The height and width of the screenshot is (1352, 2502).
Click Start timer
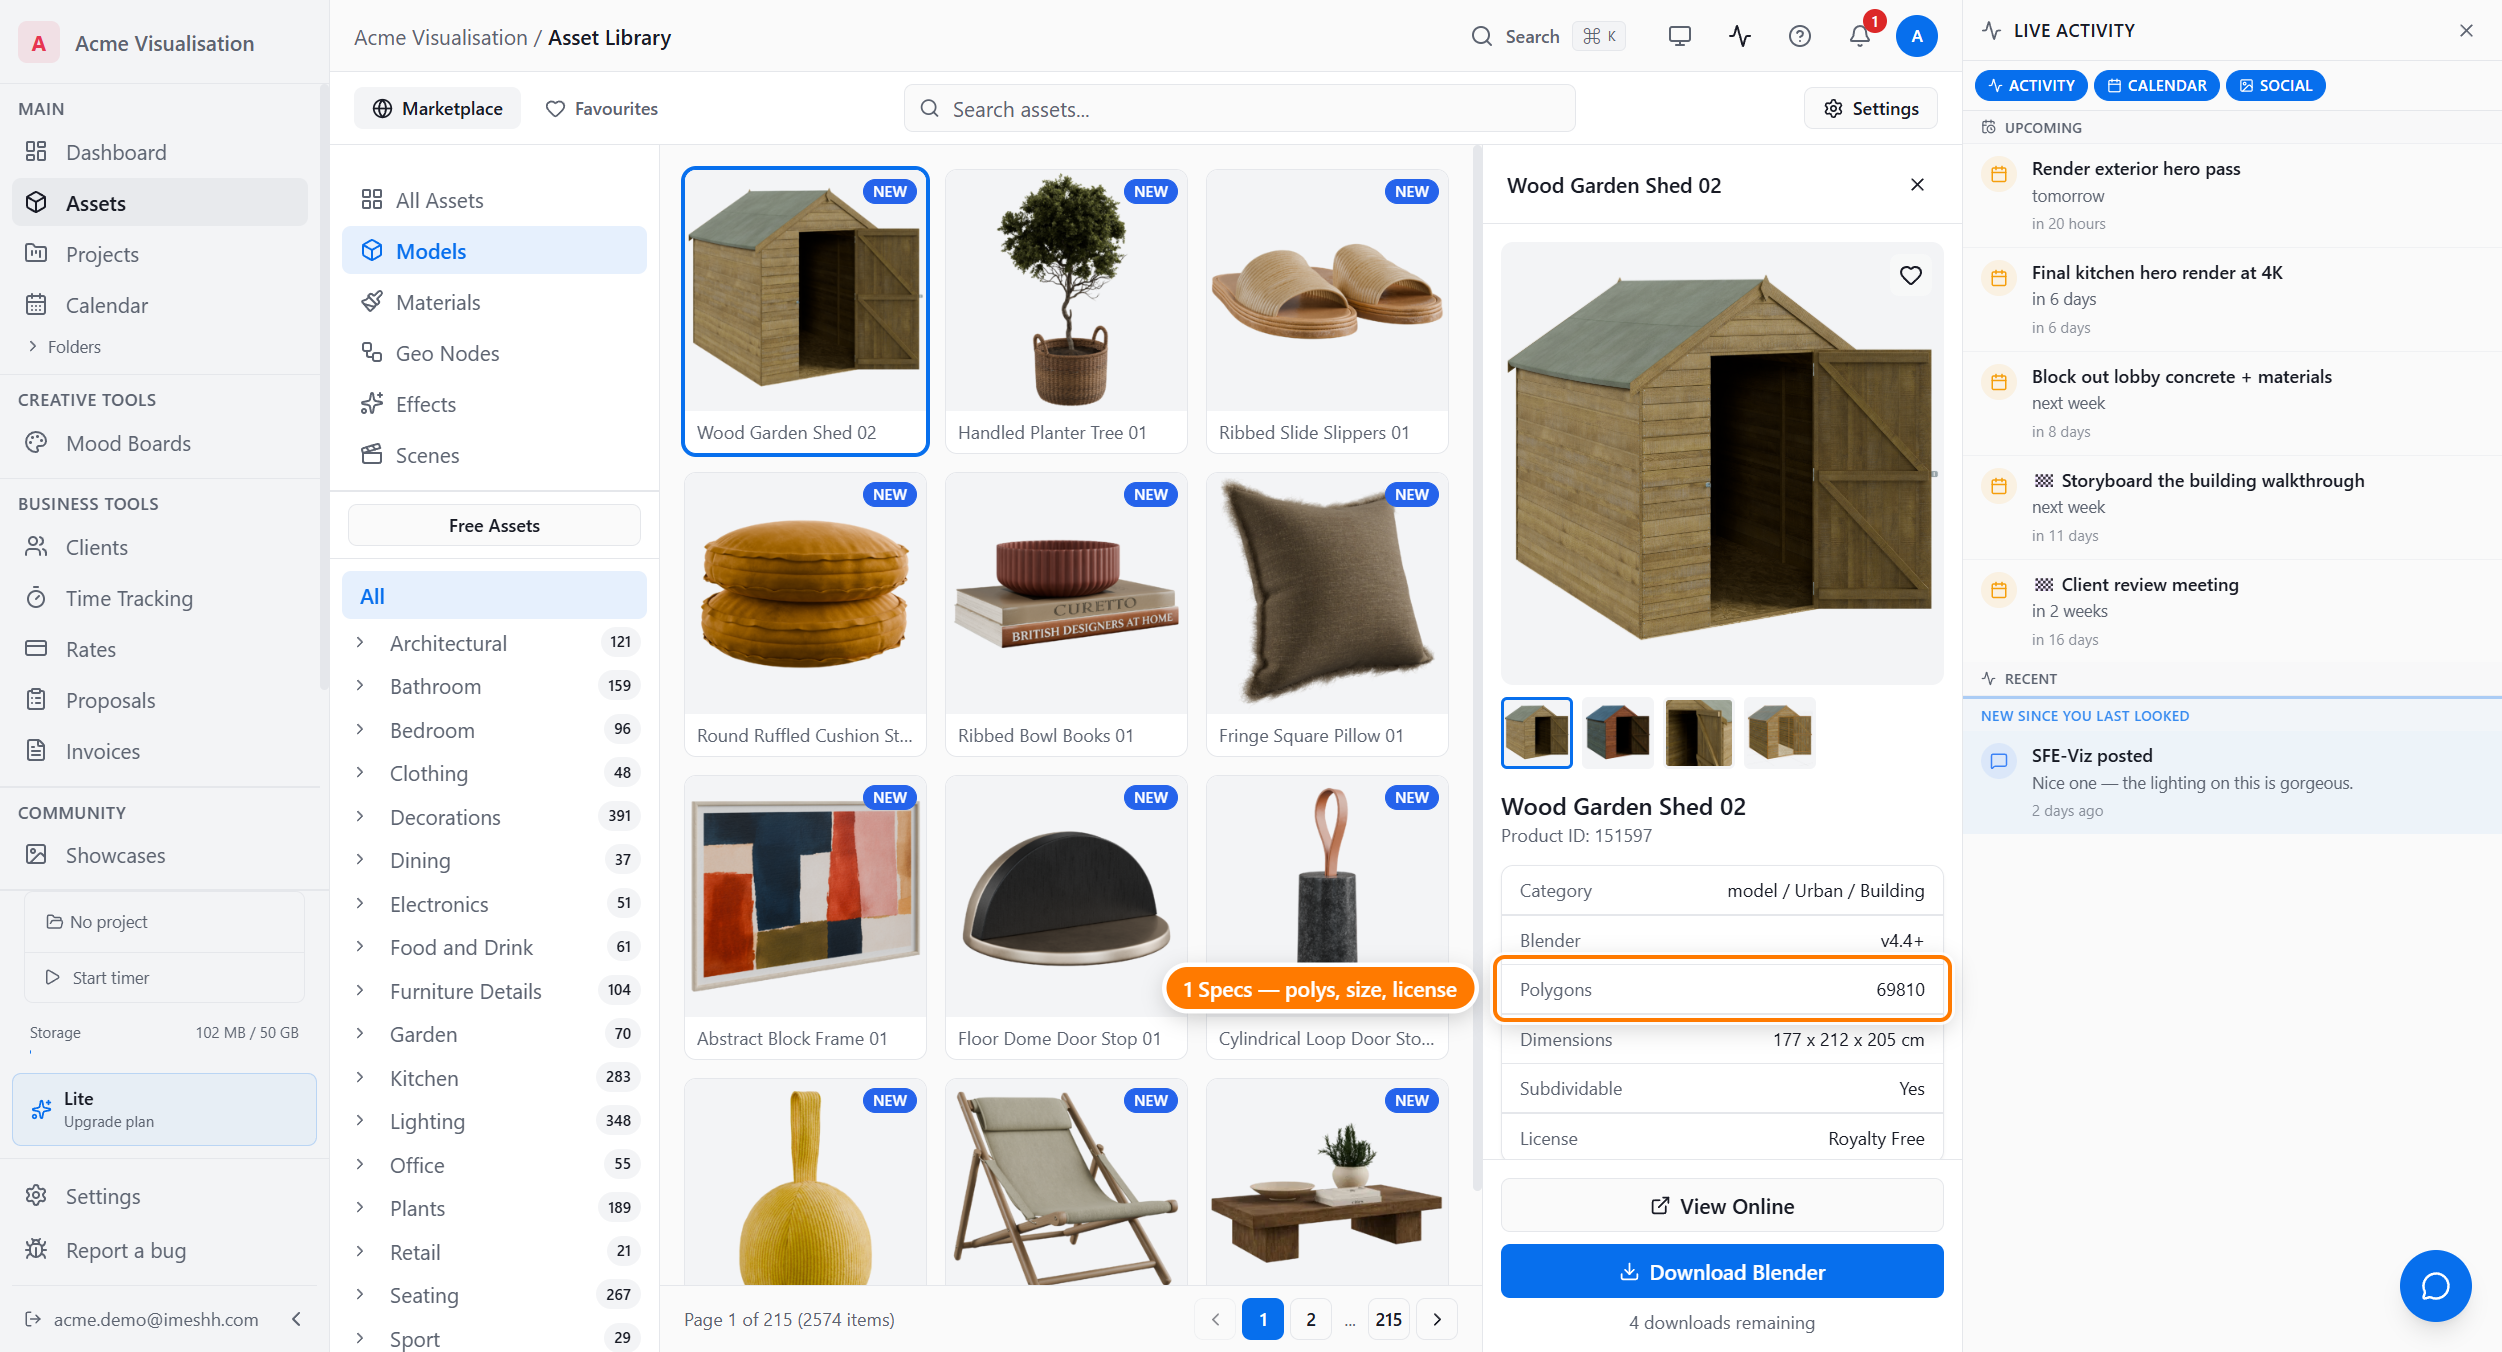(x=165, y=977)
